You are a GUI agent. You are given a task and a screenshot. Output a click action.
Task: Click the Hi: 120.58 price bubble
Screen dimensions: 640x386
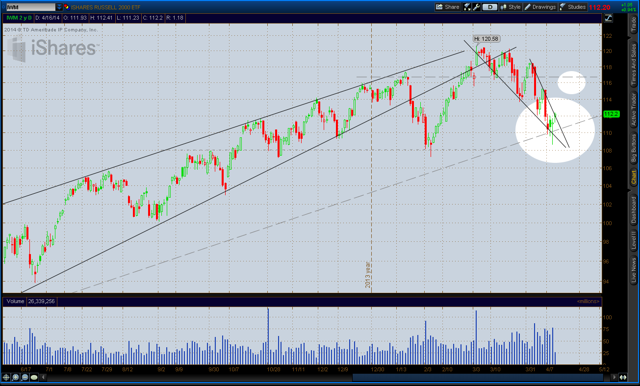pos(486,39)
